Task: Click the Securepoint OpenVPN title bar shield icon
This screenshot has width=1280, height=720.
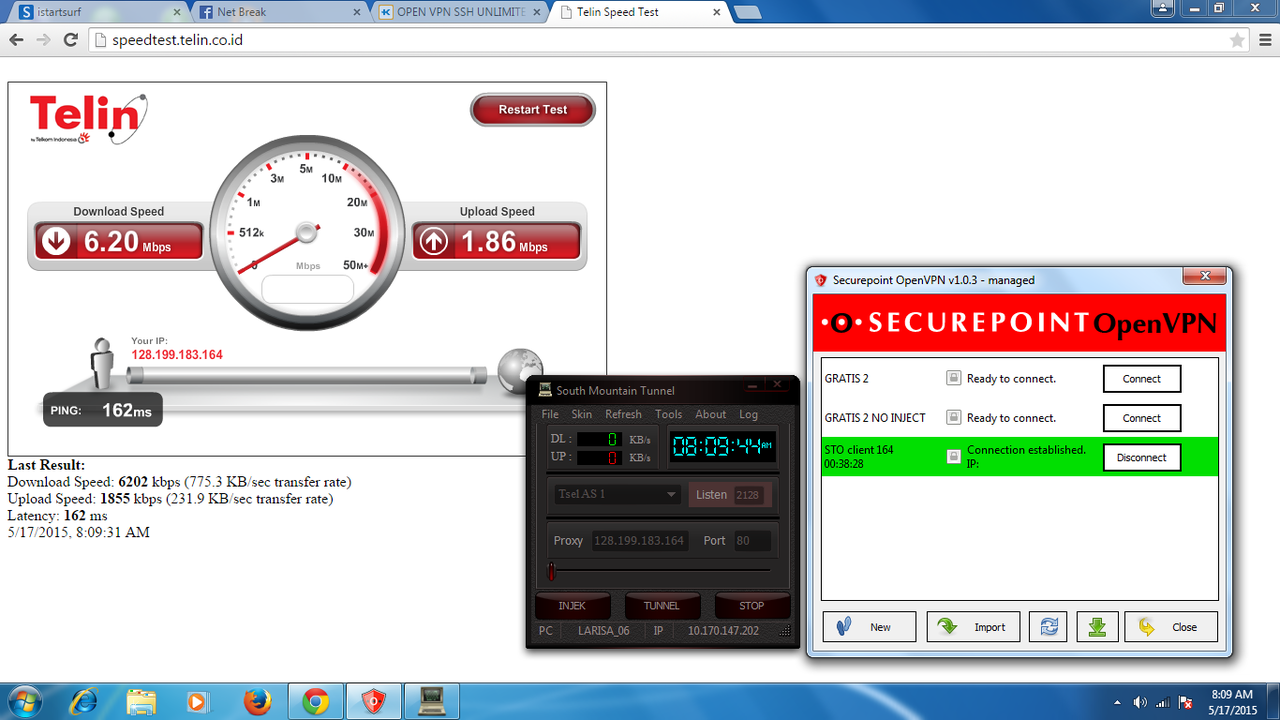Action: pos(821,280)
